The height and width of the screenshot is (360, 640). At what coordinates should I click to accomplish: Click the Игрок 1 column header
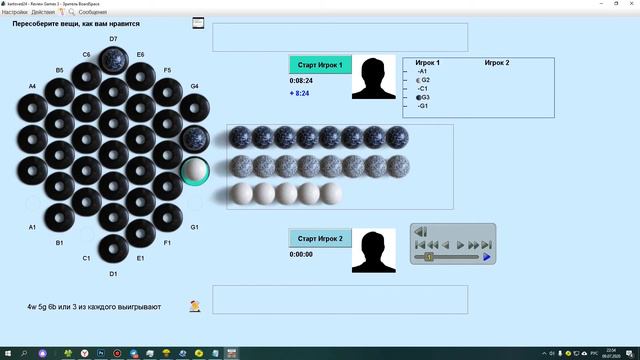pos(427,63)
